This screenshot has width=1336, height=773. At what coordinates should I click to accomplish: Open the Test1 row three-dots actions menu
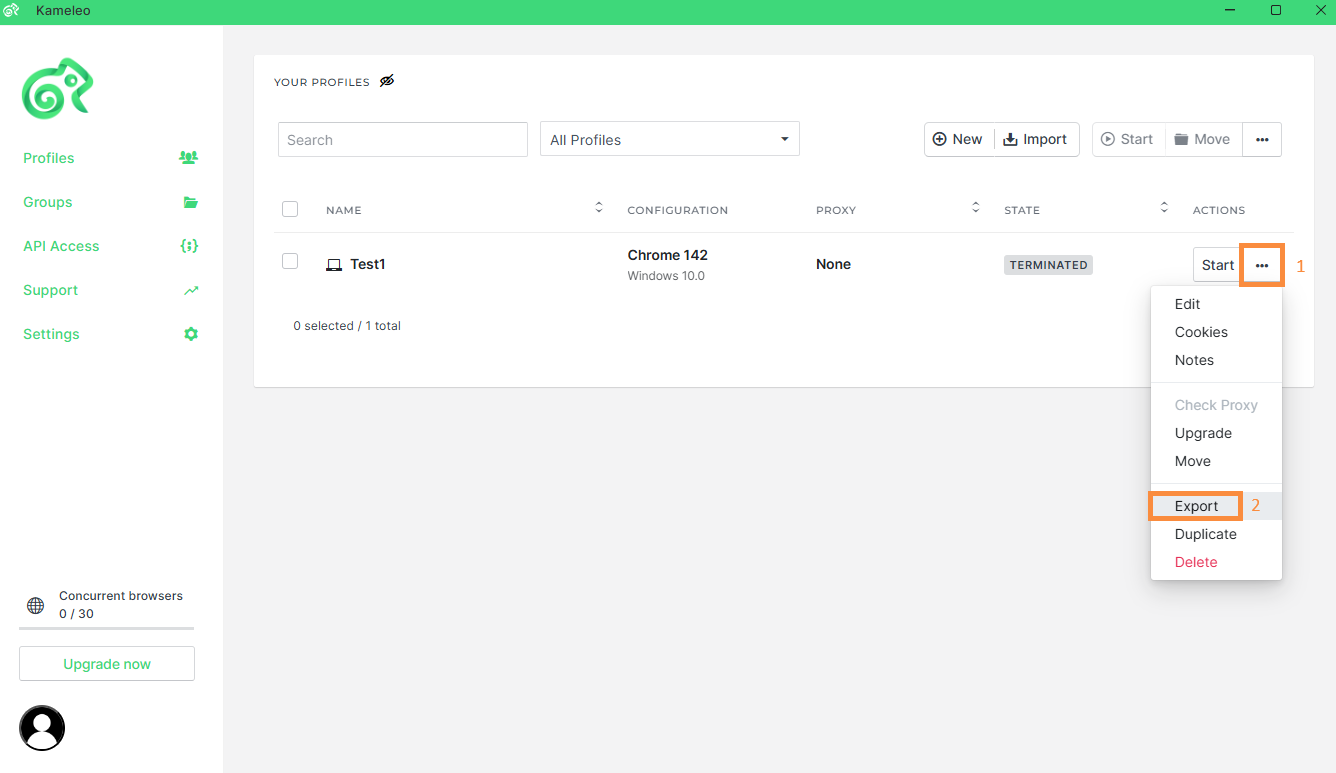(1262, 265)
